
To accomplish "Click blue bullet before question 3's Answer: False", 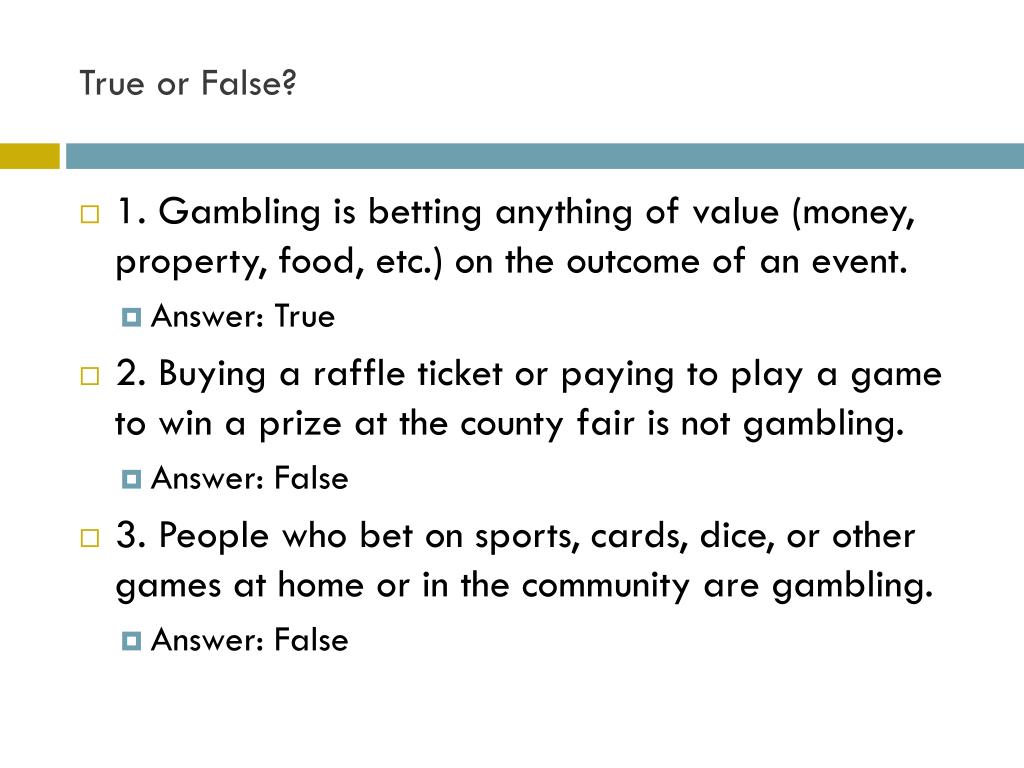I will click(131, 641).
